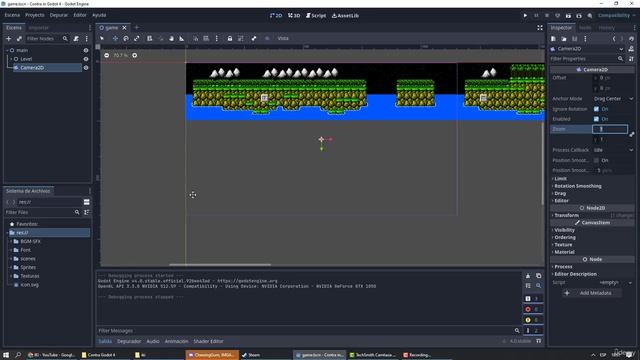Zoom out the viewport with the minus icon

pyautogui.click(x=107, y=55)
